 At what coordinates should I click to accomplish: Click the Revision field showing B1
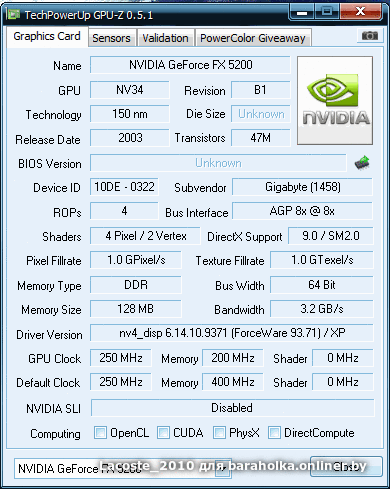(x=261, y=90)
